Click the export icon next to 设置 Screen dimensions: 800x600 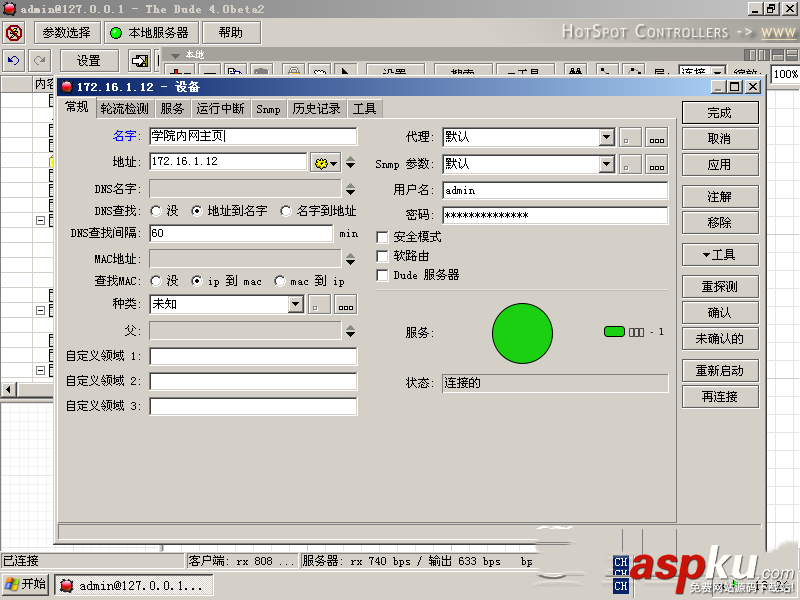point(139,61)
